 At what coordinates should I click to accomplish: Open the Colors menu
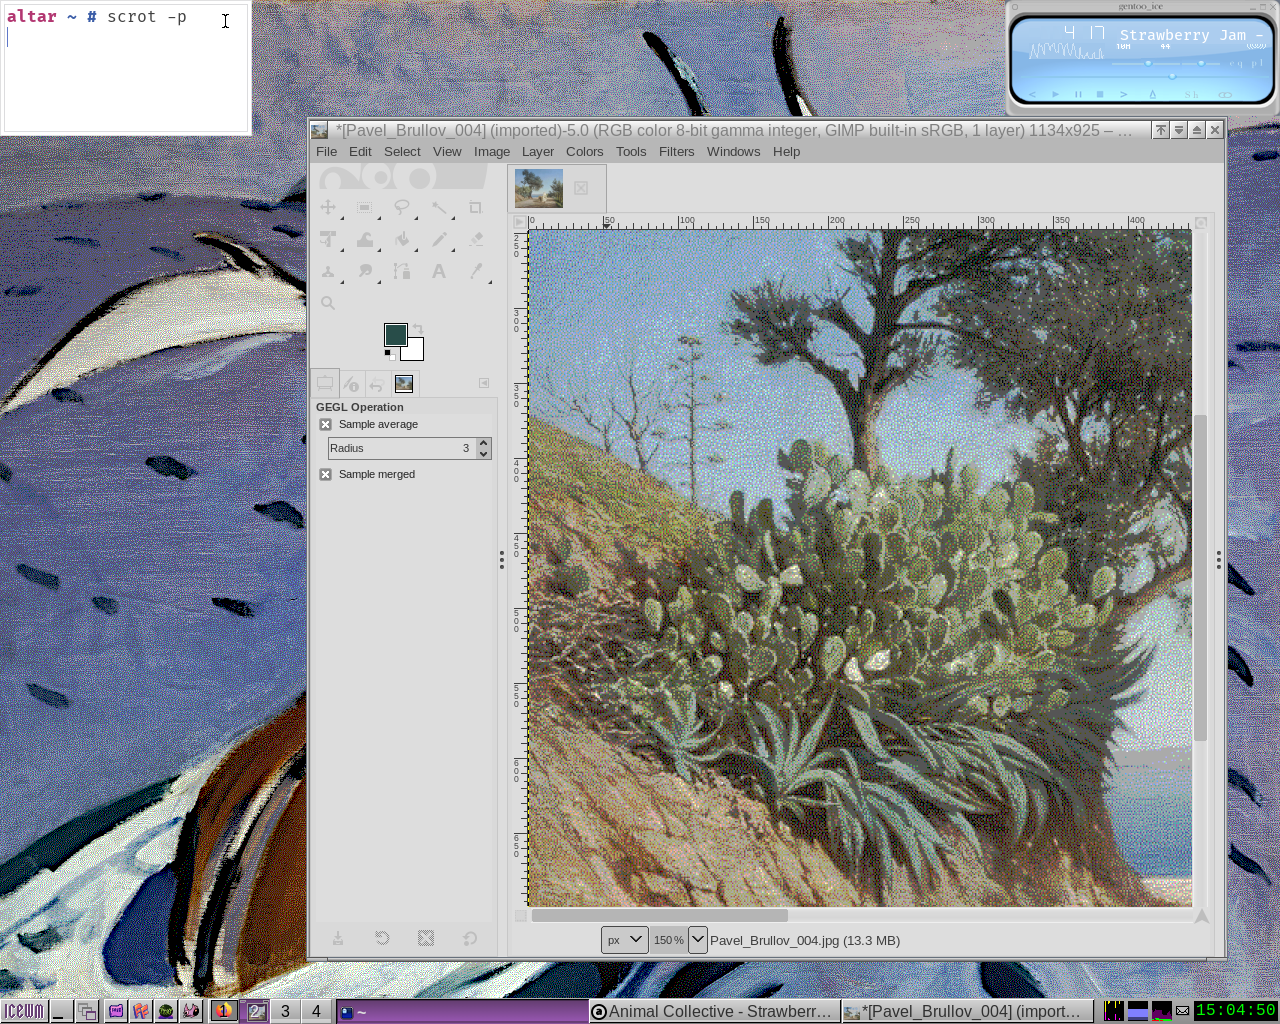click(x=585, y=152)
